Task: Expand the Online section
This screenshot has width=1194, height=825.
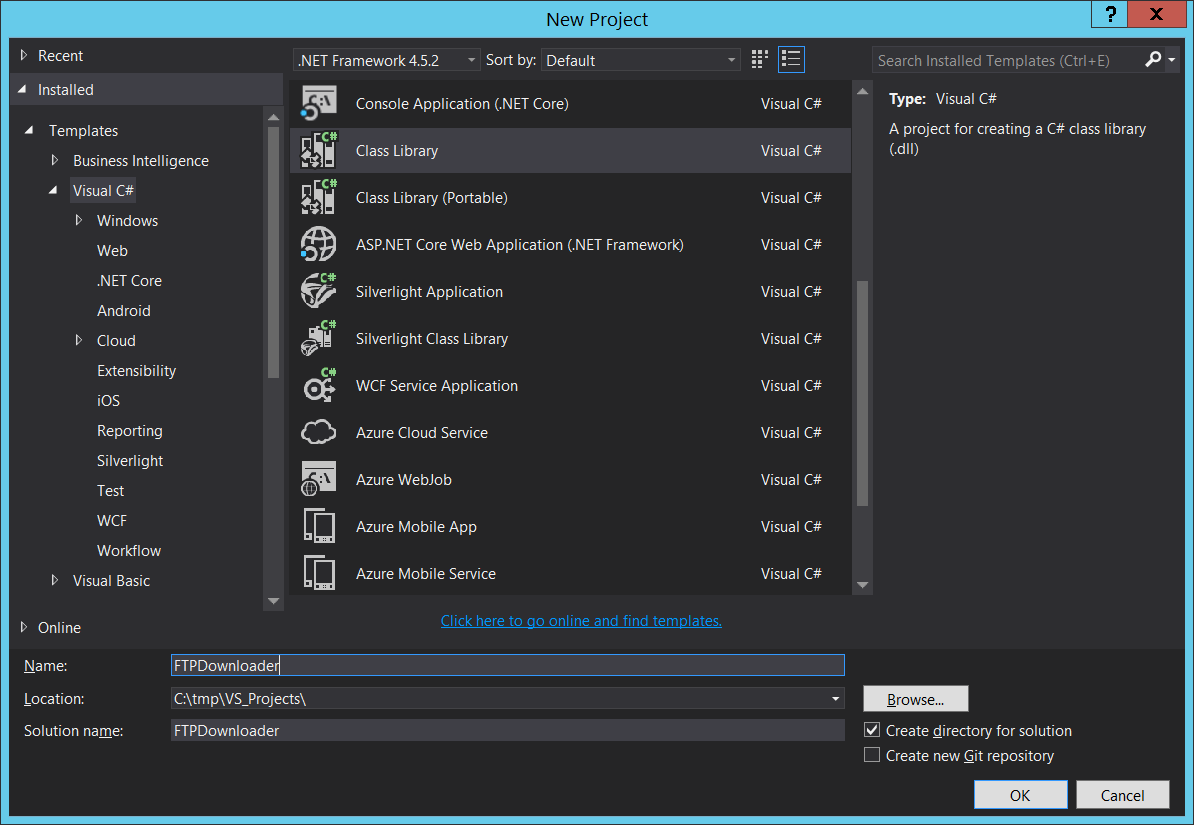Action: pos(24,627)
